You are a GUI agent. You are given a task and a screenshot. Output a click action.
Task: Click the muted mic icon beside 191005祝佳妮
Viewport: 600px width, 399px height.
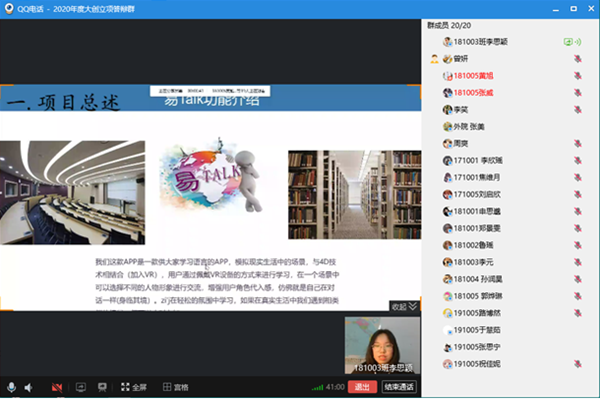pos(577,364)
